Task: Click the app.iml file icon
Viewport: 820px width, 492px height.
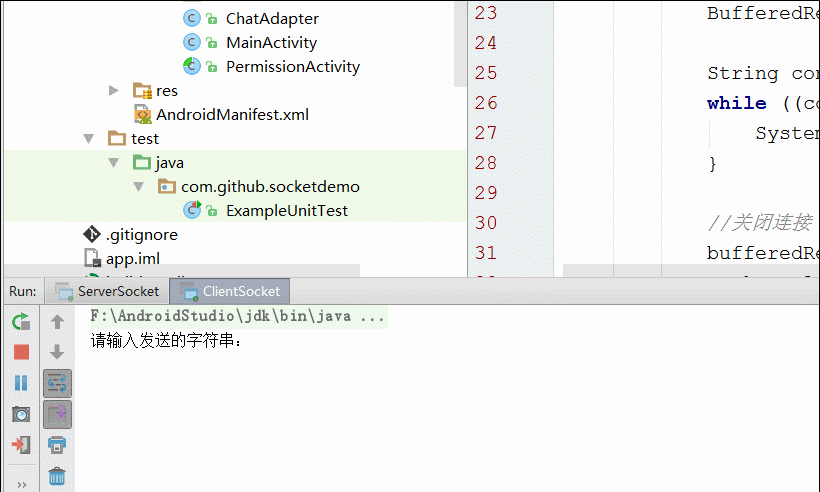Action: [x=92, y=258]
